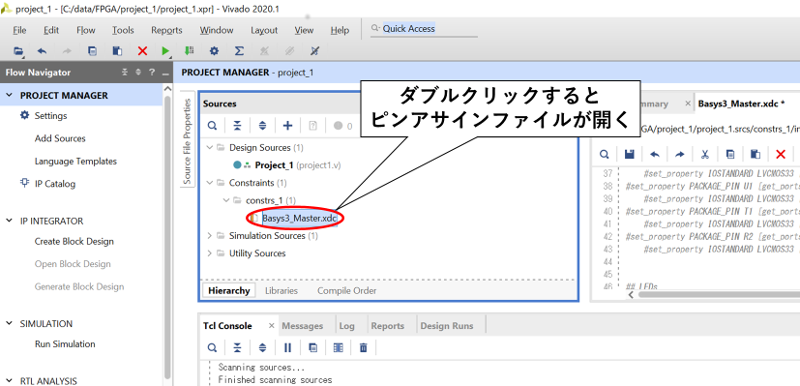Open Source File Properties side tab
The width and height of the screenshot is (800, 386).
(x=187, y=141)
